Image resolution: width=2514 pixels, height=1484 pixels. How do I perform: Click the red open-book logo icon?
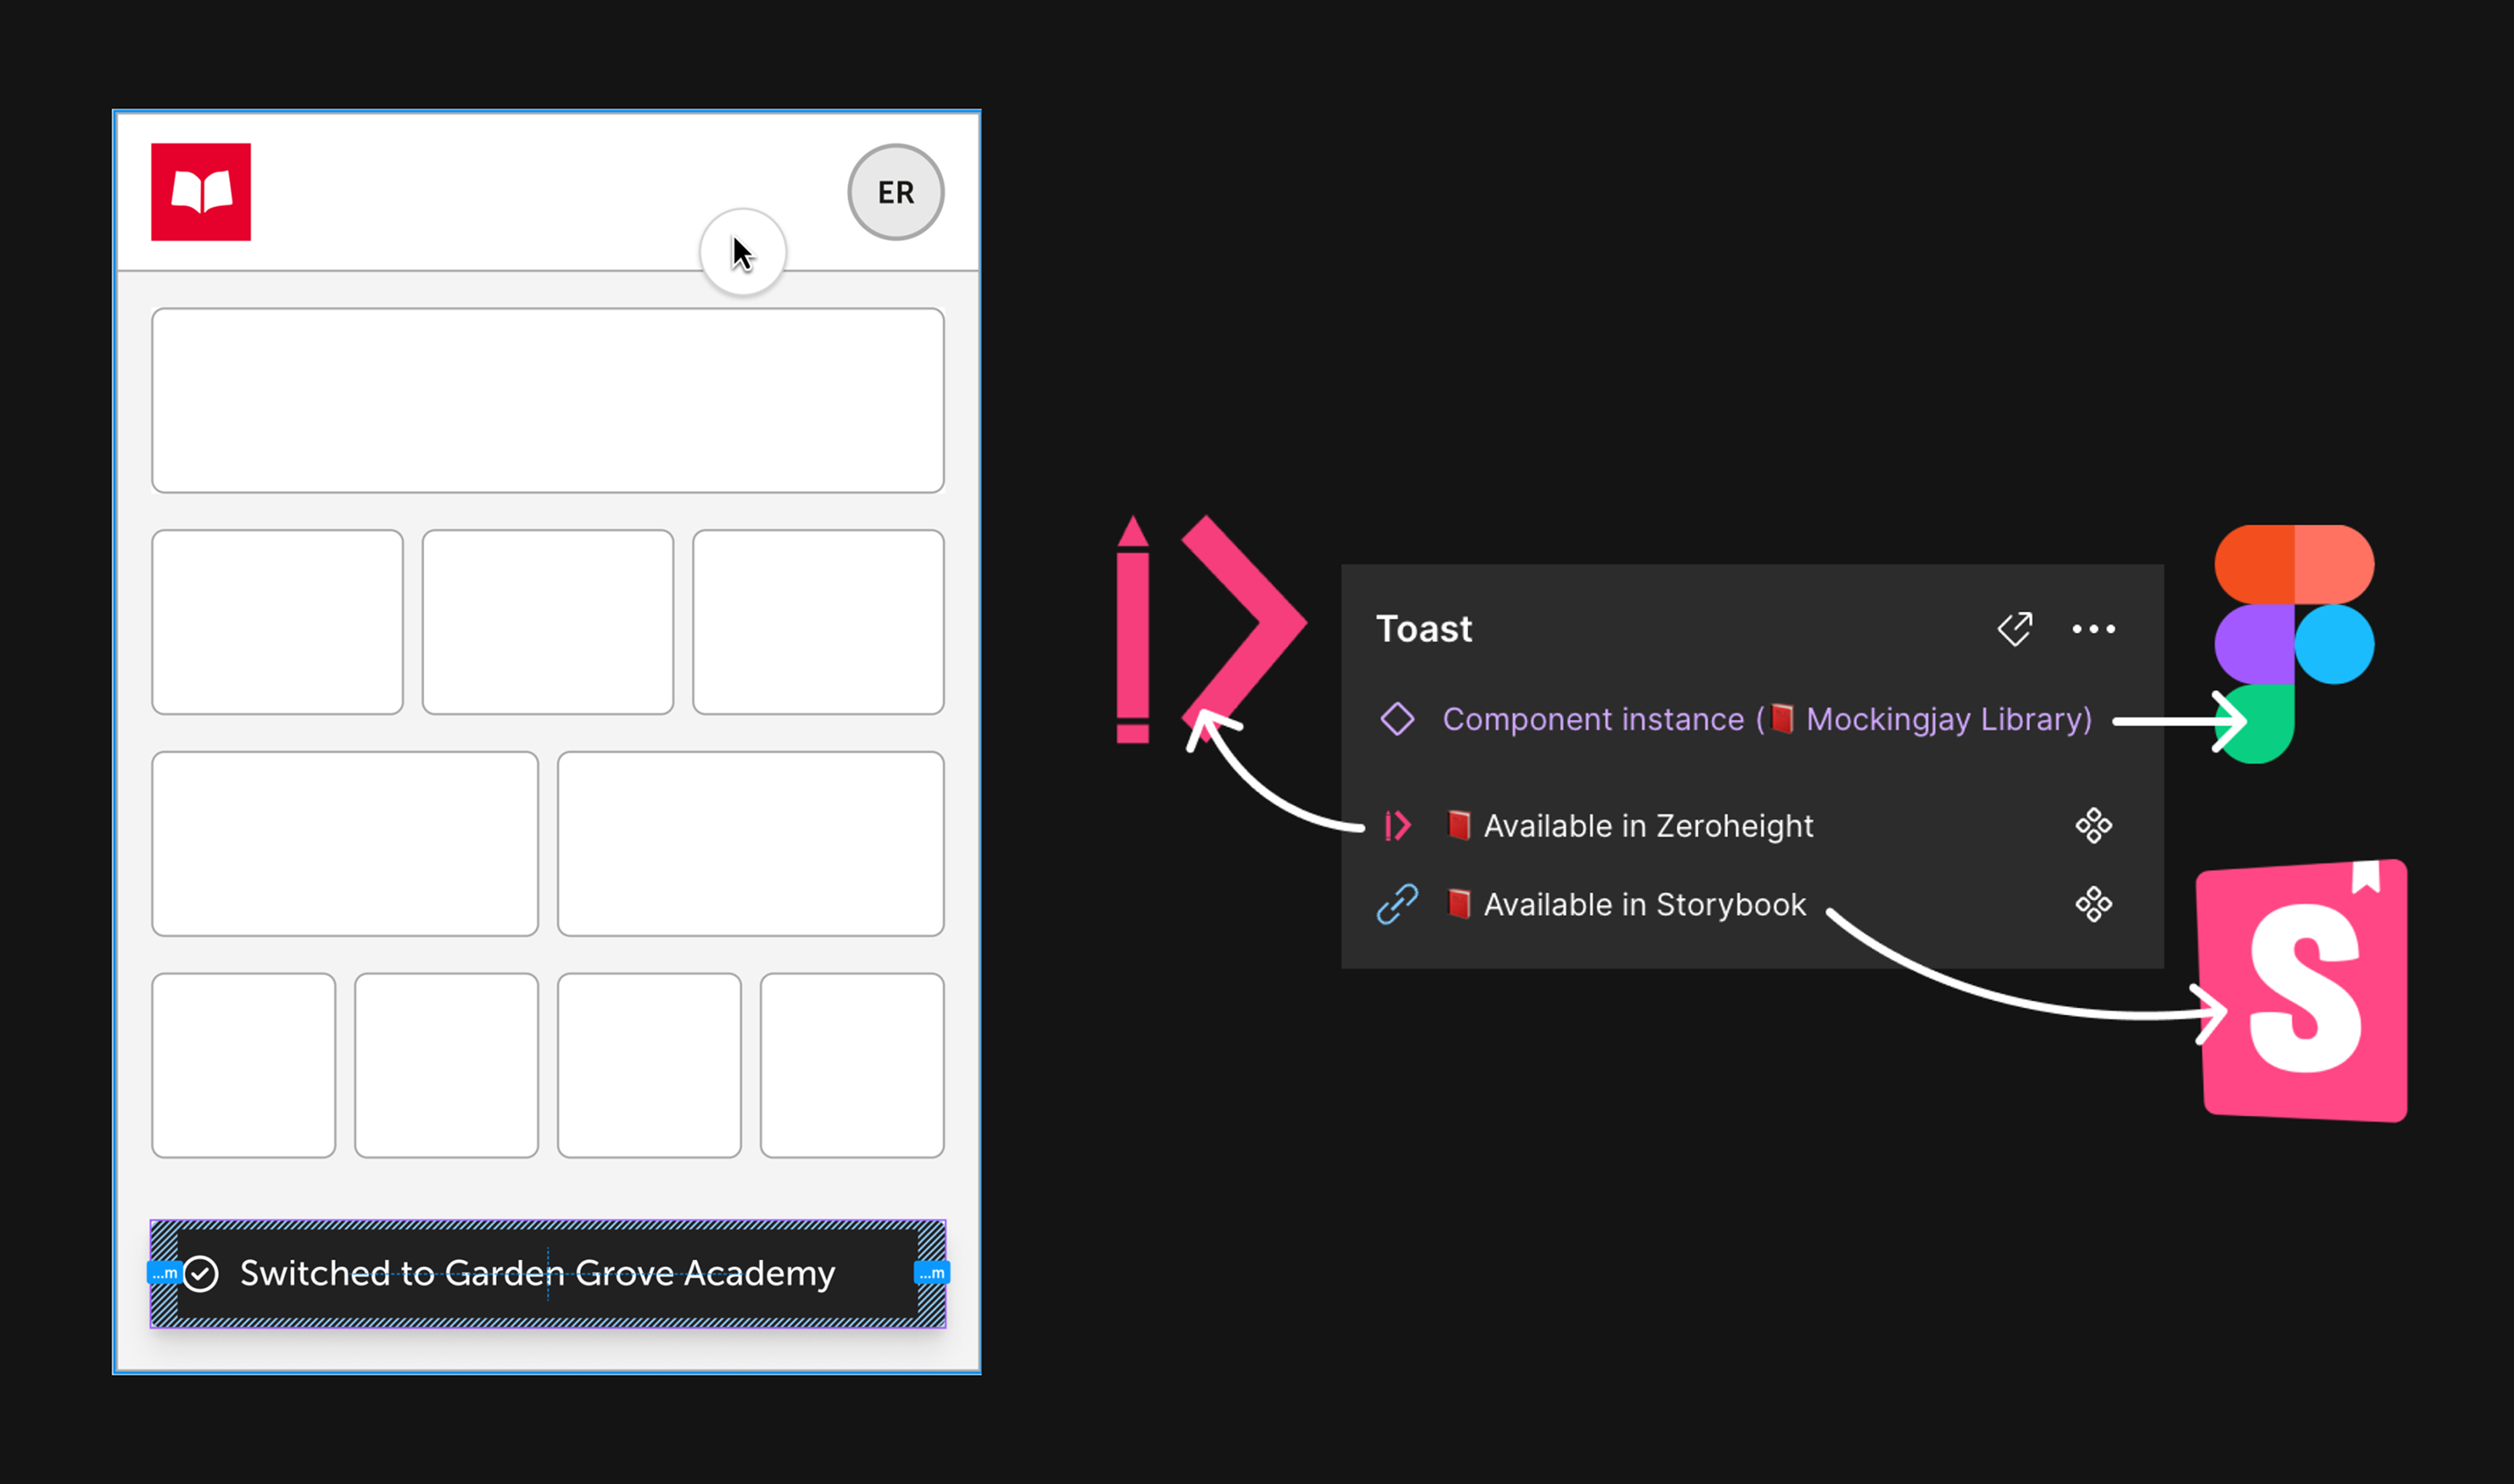201,192
